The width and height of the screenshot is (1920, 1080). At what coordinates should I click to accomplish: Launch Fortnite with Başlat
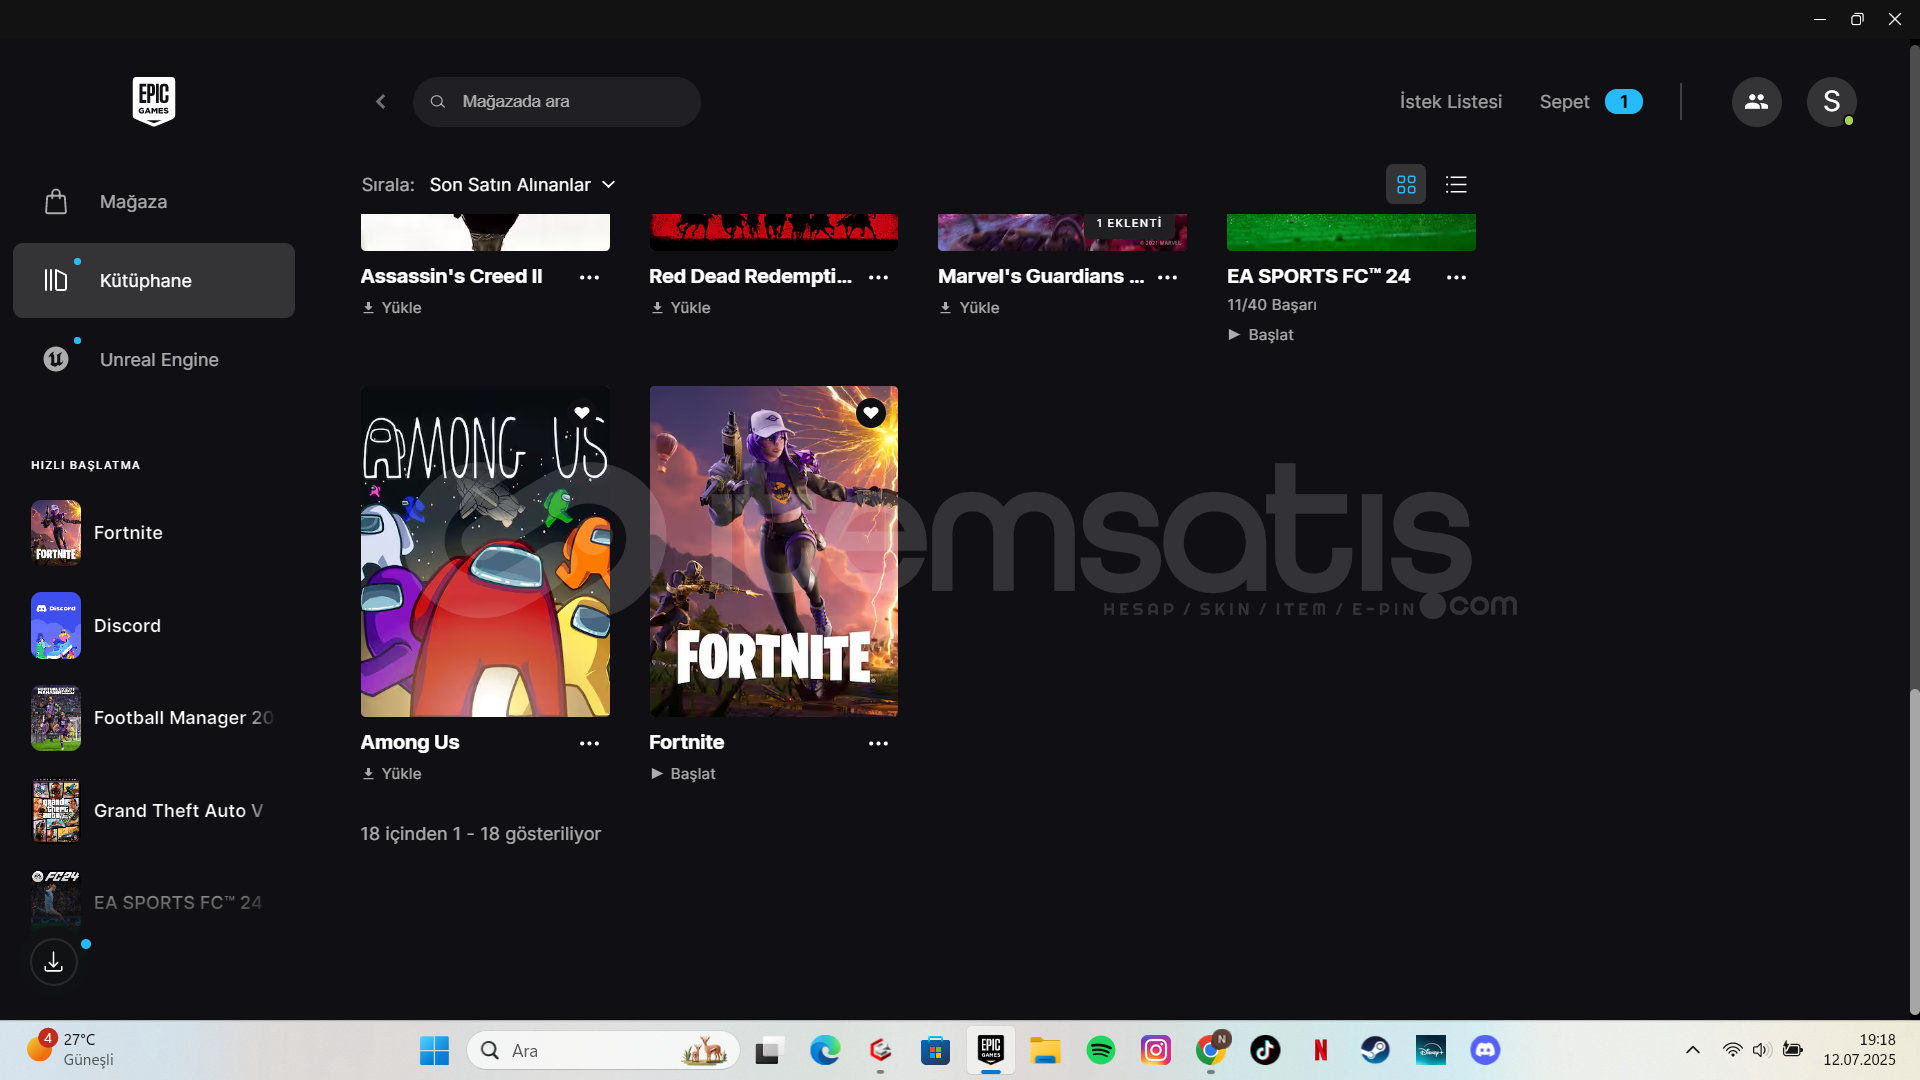tap(683, 774)
